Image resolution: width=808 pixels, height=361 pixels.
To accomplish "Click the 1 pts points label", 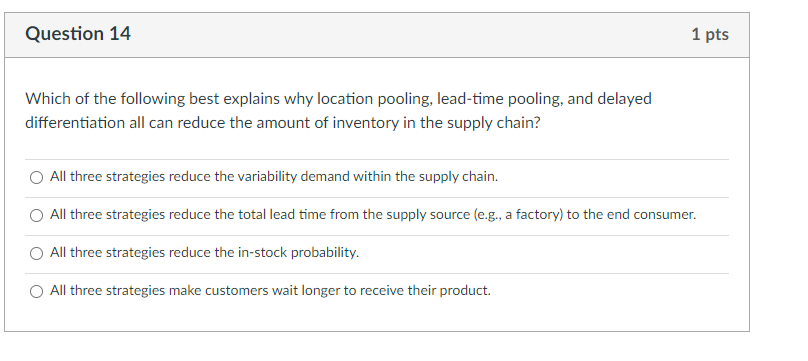I will click(x=710, y=35).
